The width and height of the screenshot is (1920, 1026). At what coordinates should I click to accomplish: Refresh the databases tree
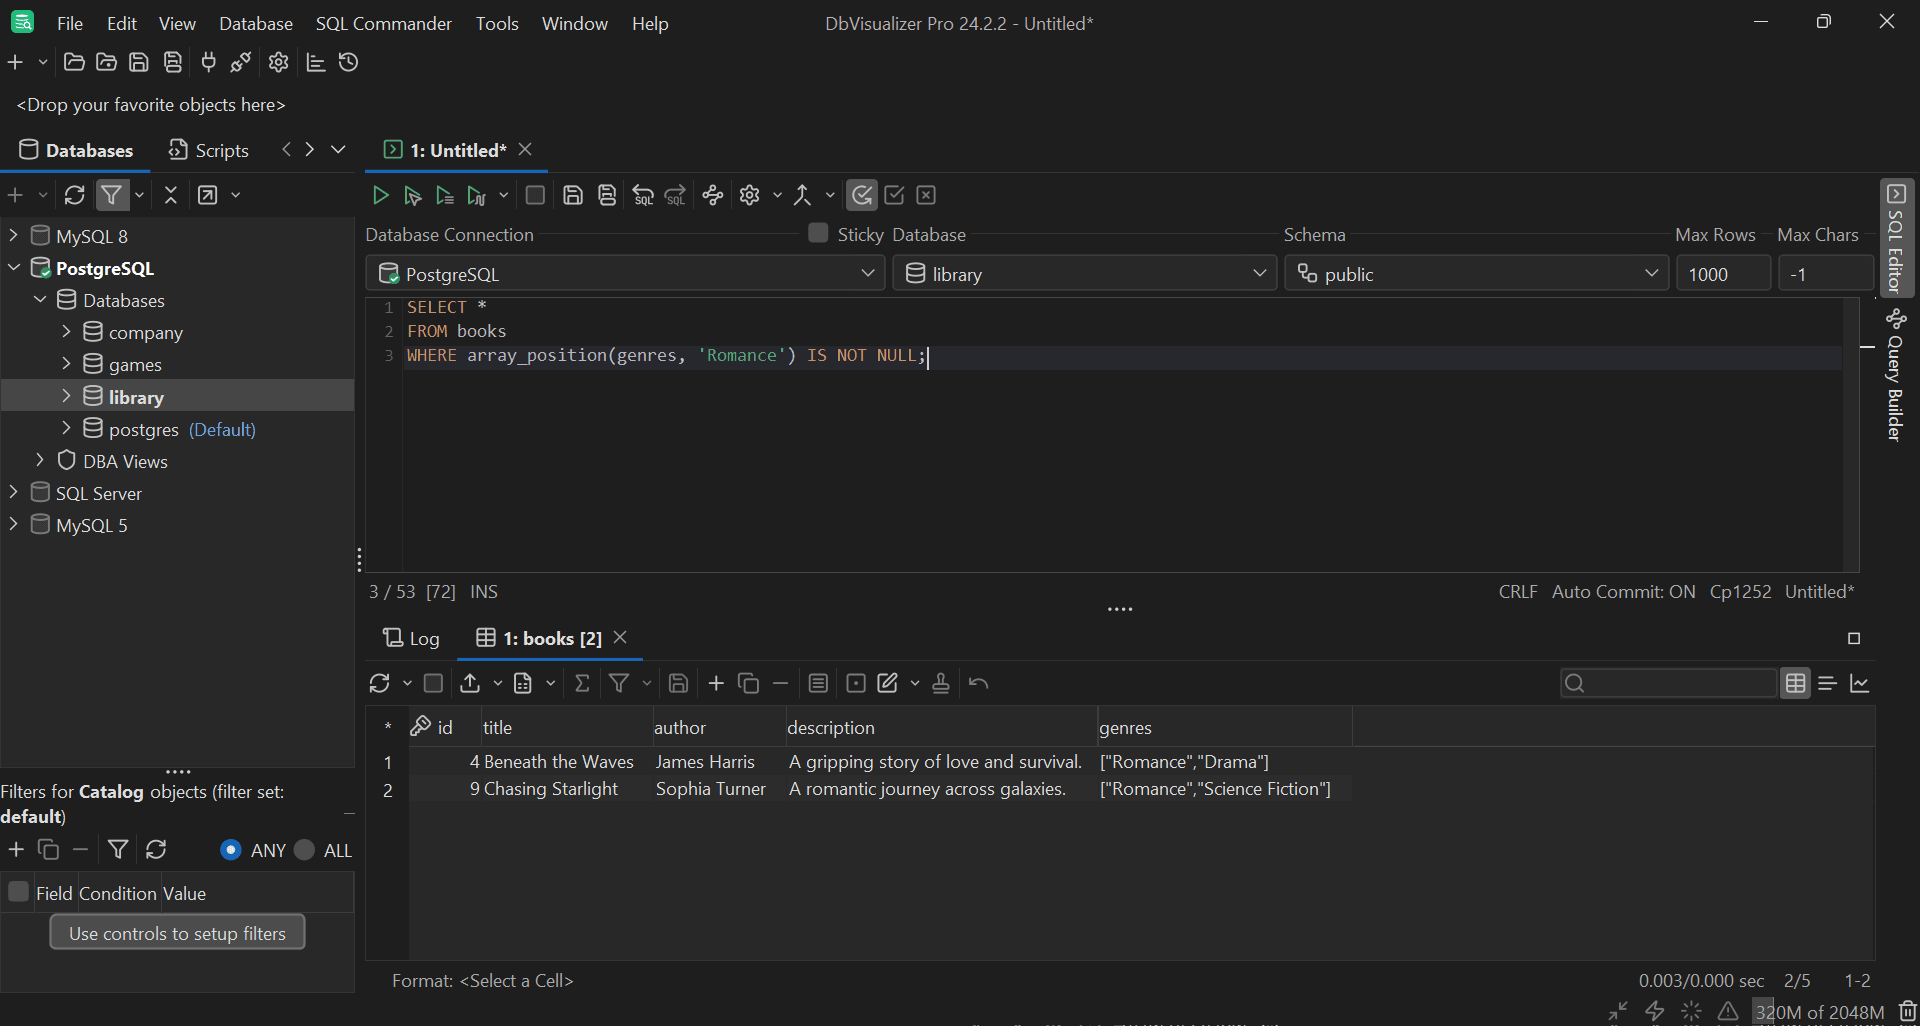tap(75, 195)
